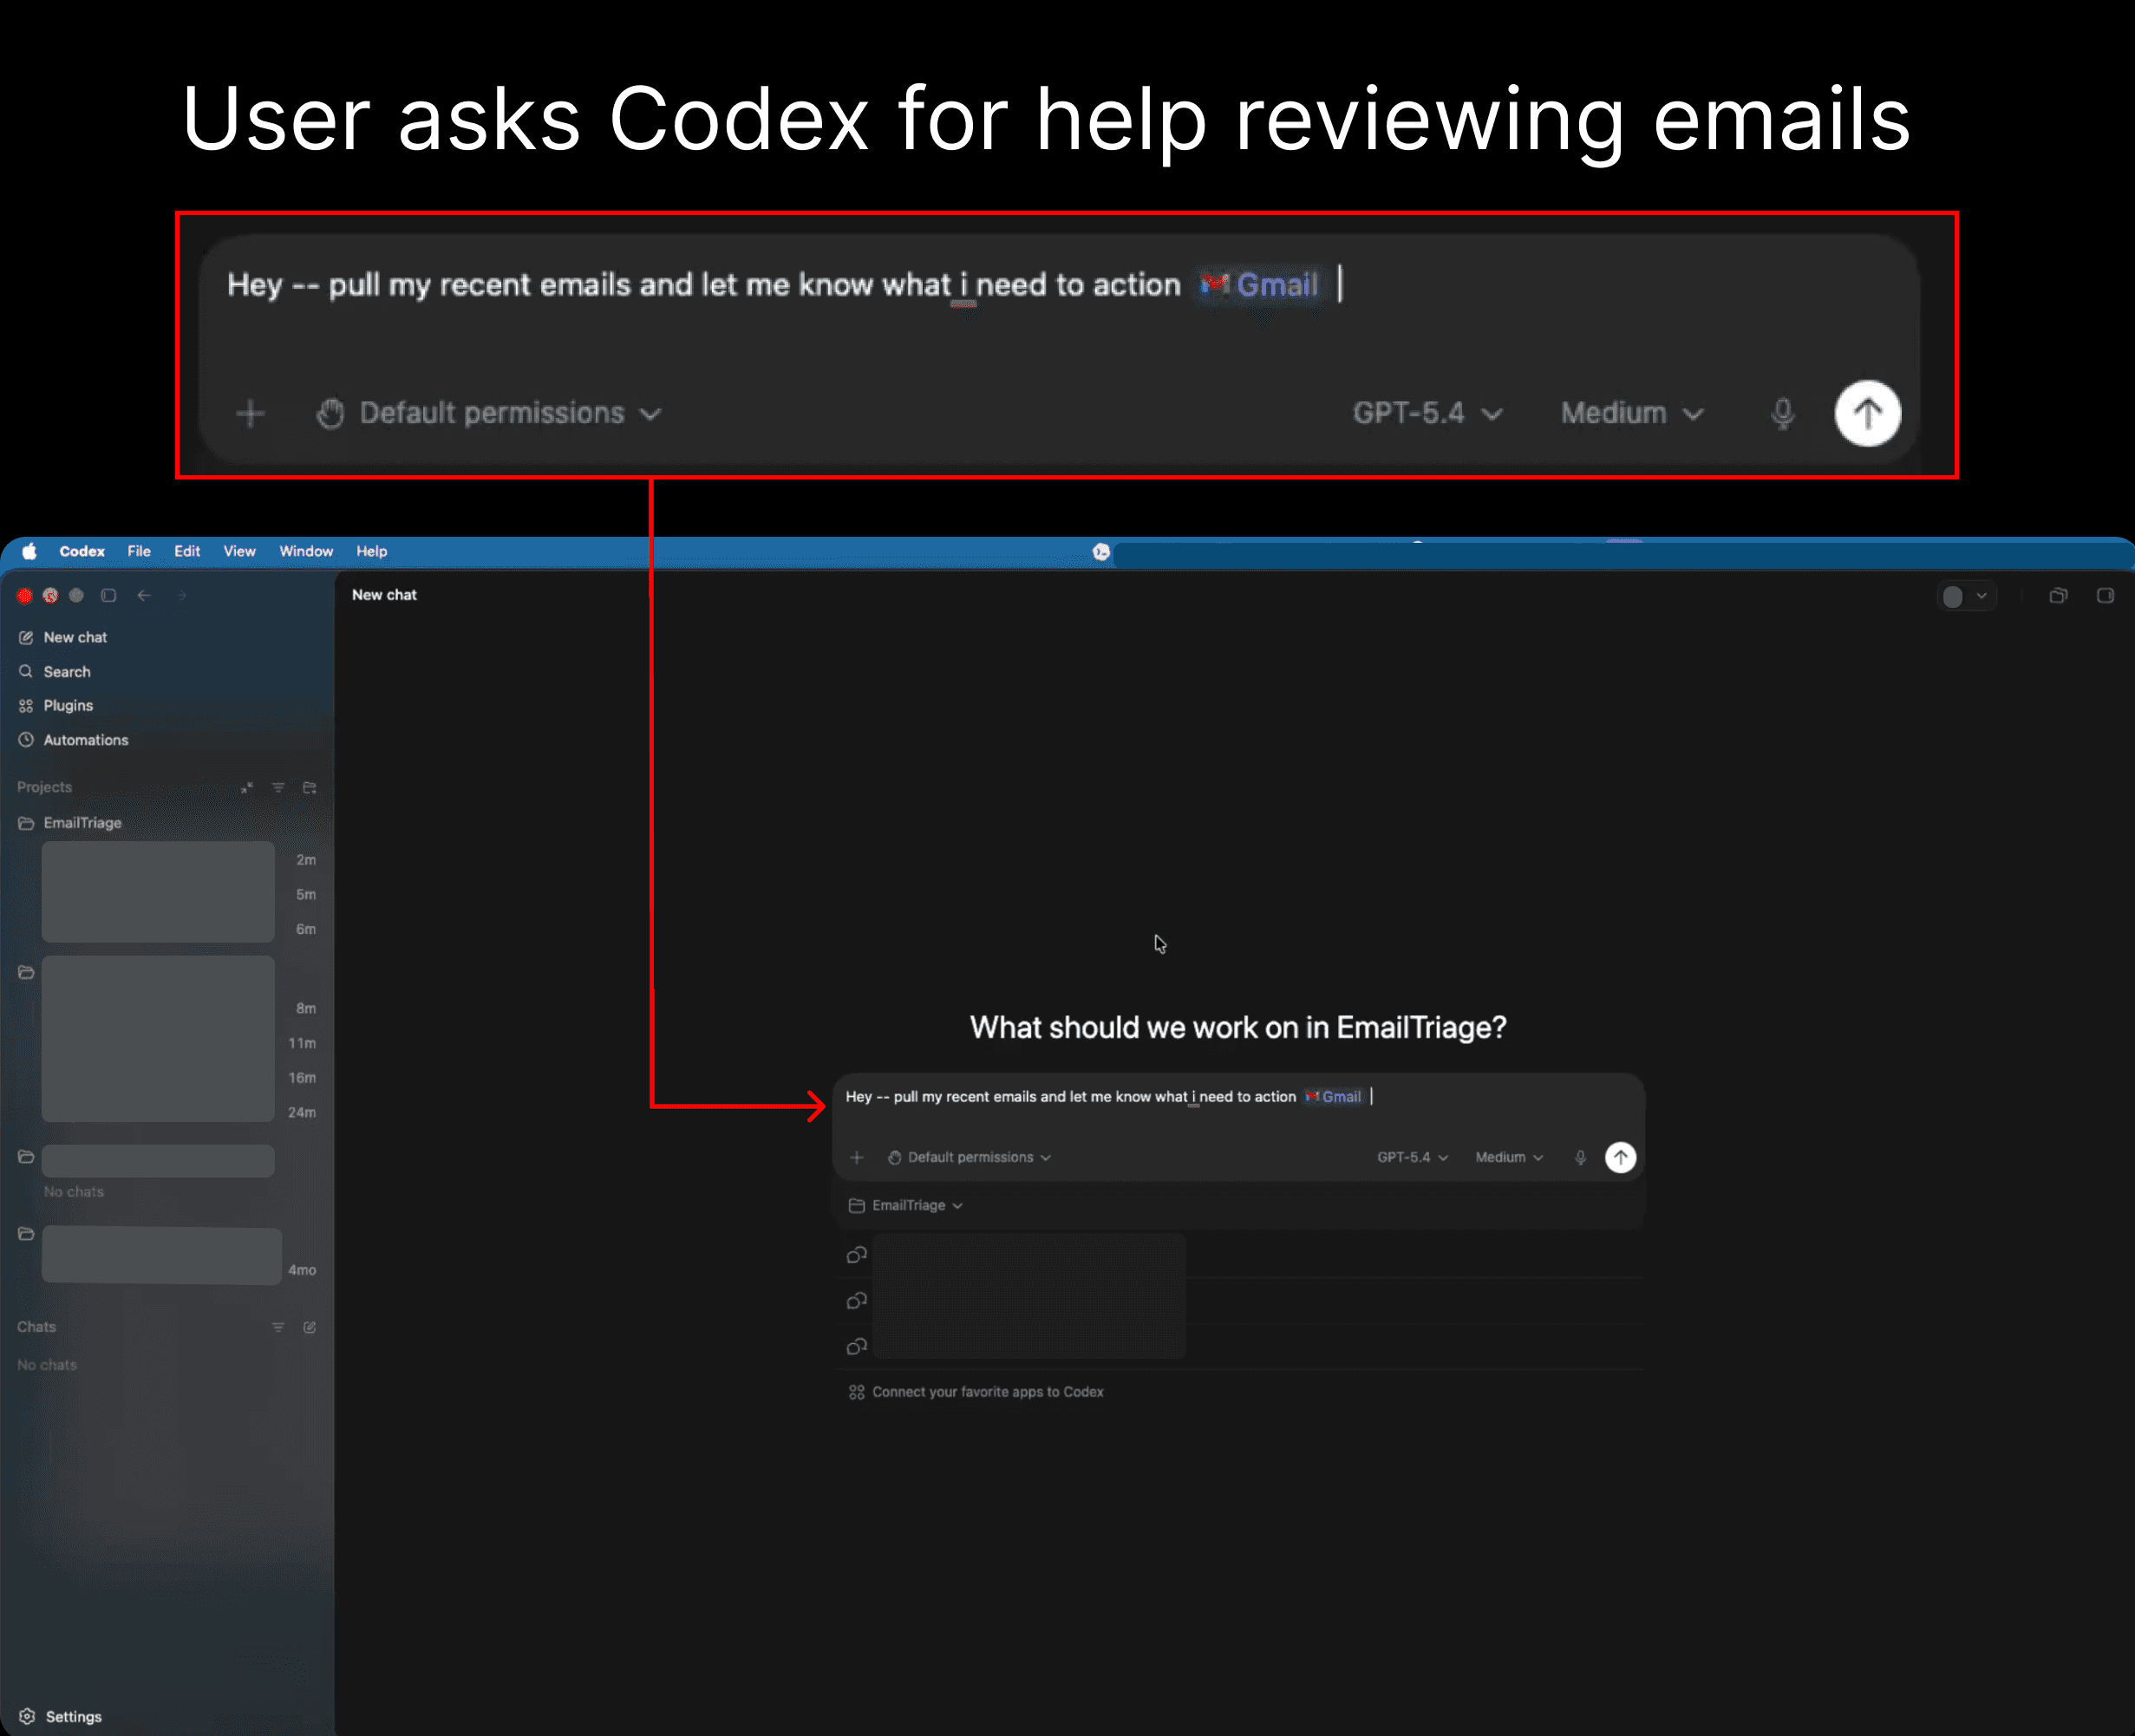The image size is (2135, 1736).
Task: Toggle the sidebar panel icon beside window controls
Action: pos(108,595)
